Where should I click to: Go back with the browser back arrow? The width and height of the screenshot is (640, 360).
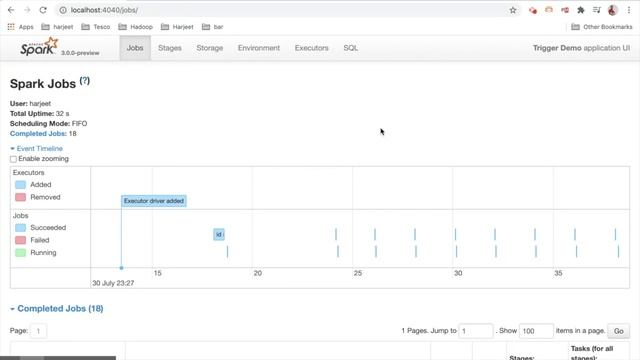11,10
